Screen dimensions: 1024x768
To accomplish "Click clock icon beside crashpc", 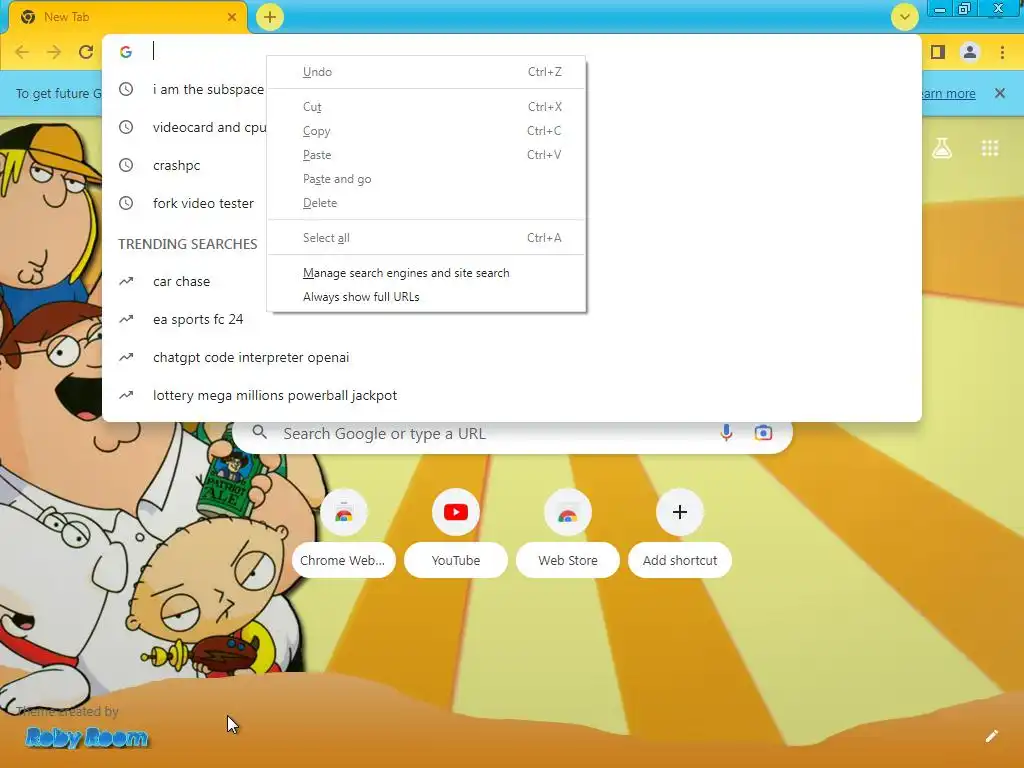I will point(126,165).
